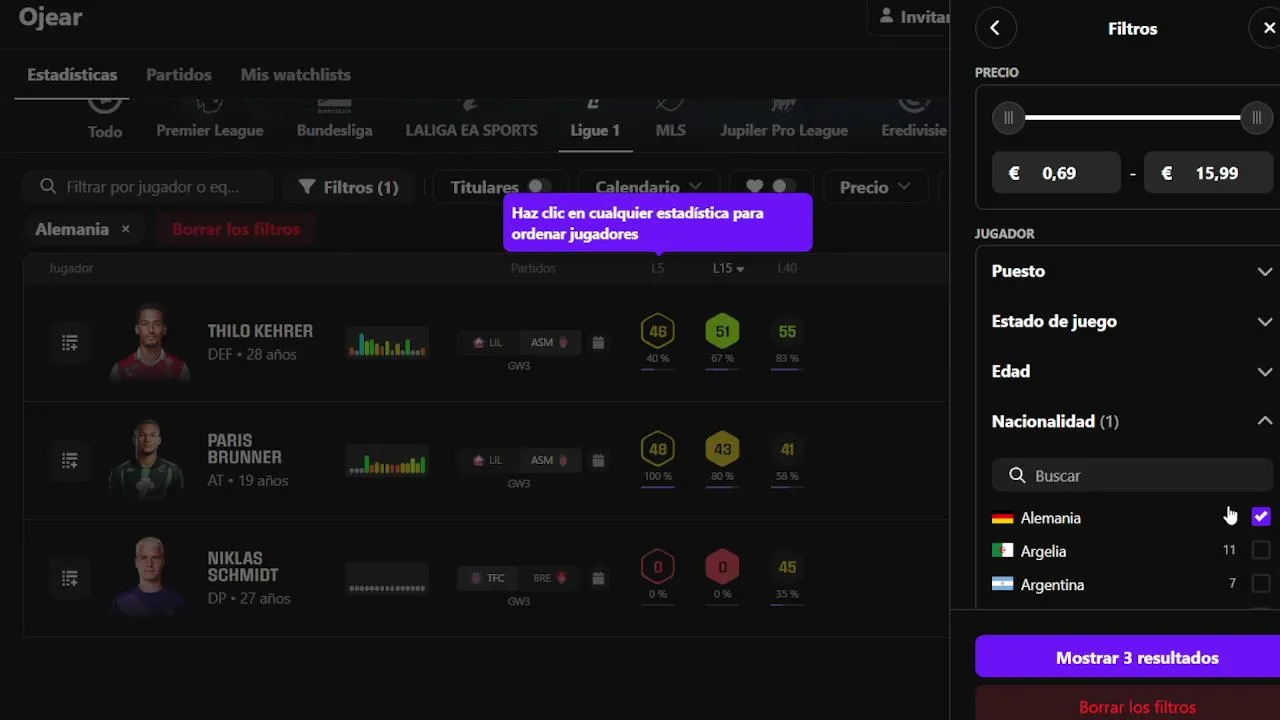The width and height of the screenshot is (1280, 720).
Task: Collapse the Nacionalidad section
Action: pyautogui.click(x=1132, y=421)
